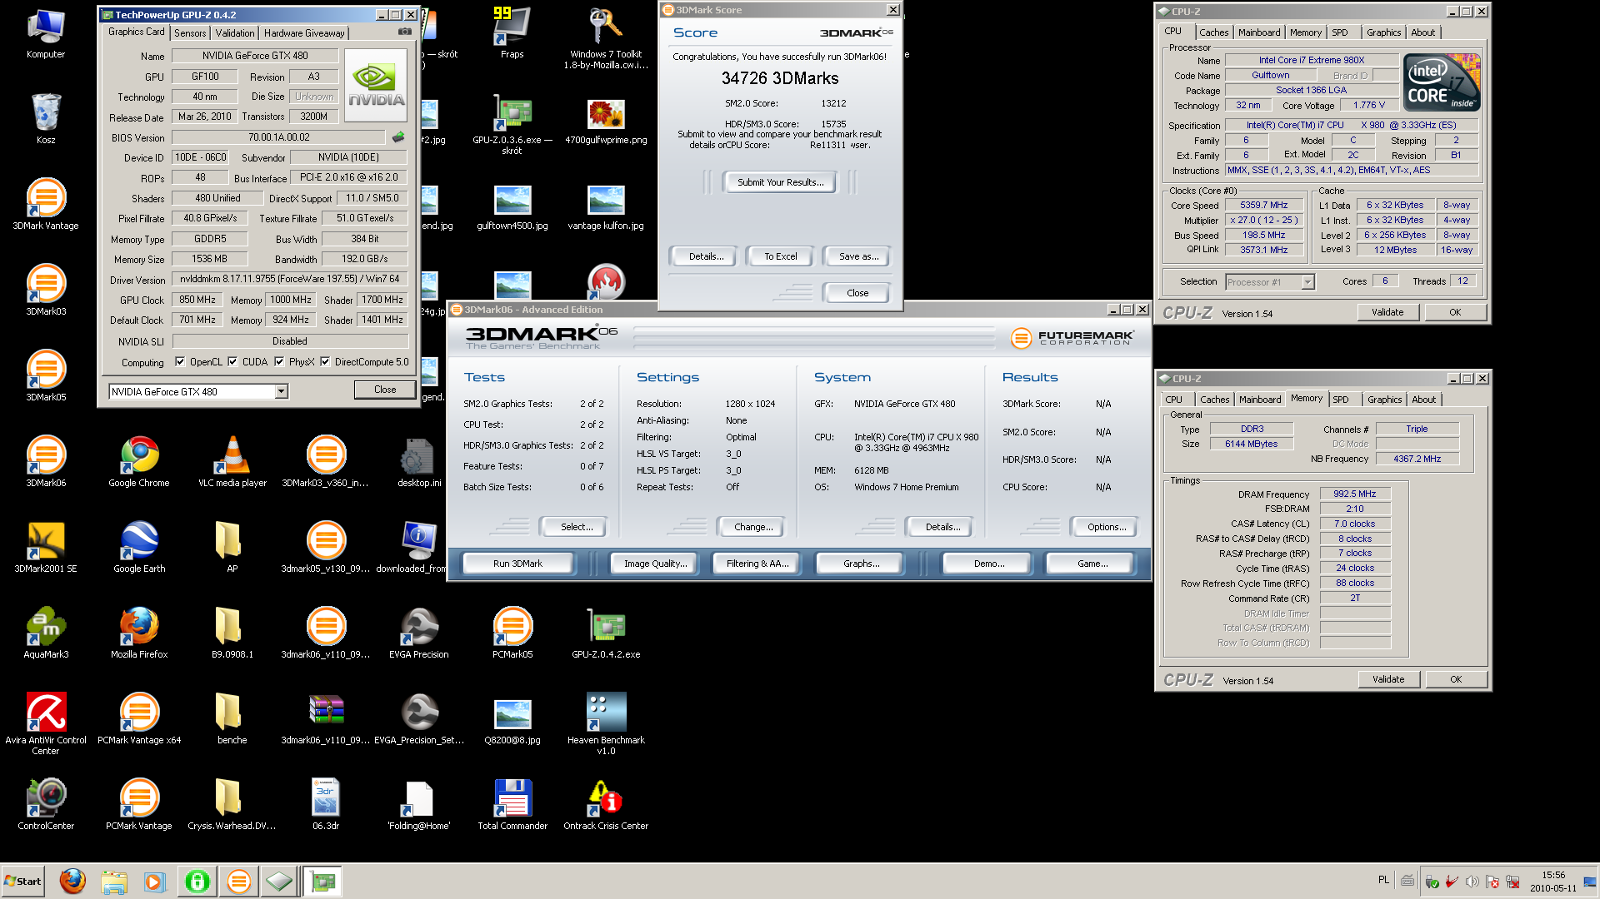The width and height of the screenshot is (1600, 899).
Task: Click the BIOS Version field in GPU-Z
Action: coord(279,137)
